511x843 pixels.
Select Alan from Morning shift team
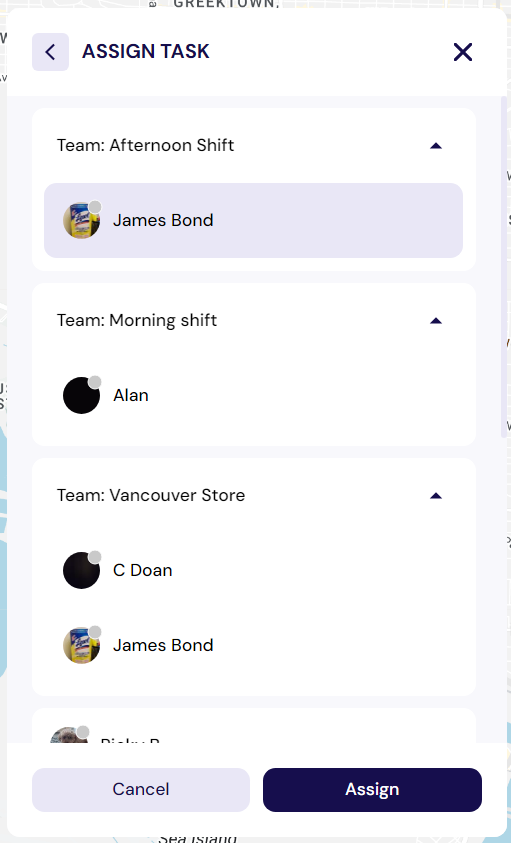(253, 396)
